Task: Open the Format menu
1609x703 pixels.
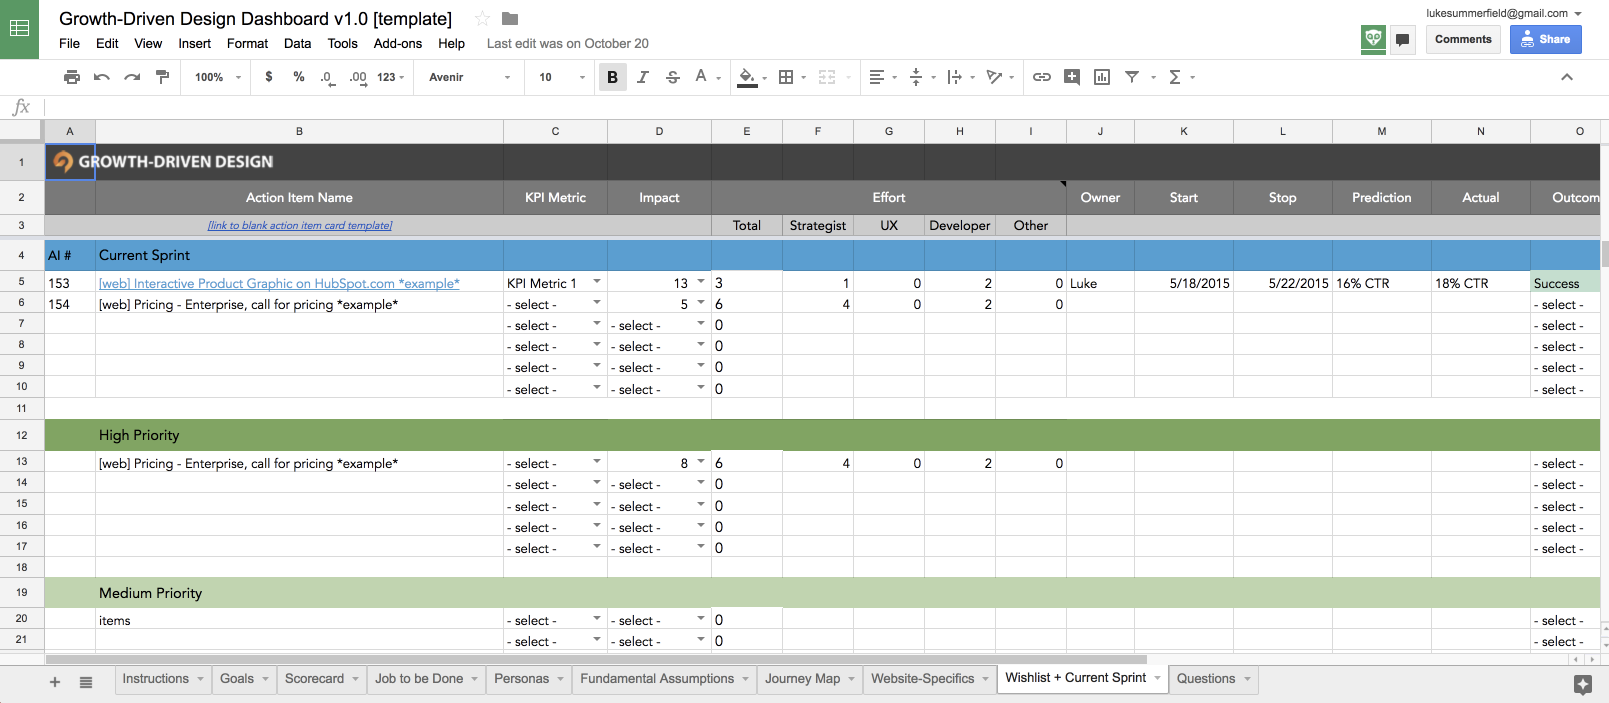Action: click(247, 43)
